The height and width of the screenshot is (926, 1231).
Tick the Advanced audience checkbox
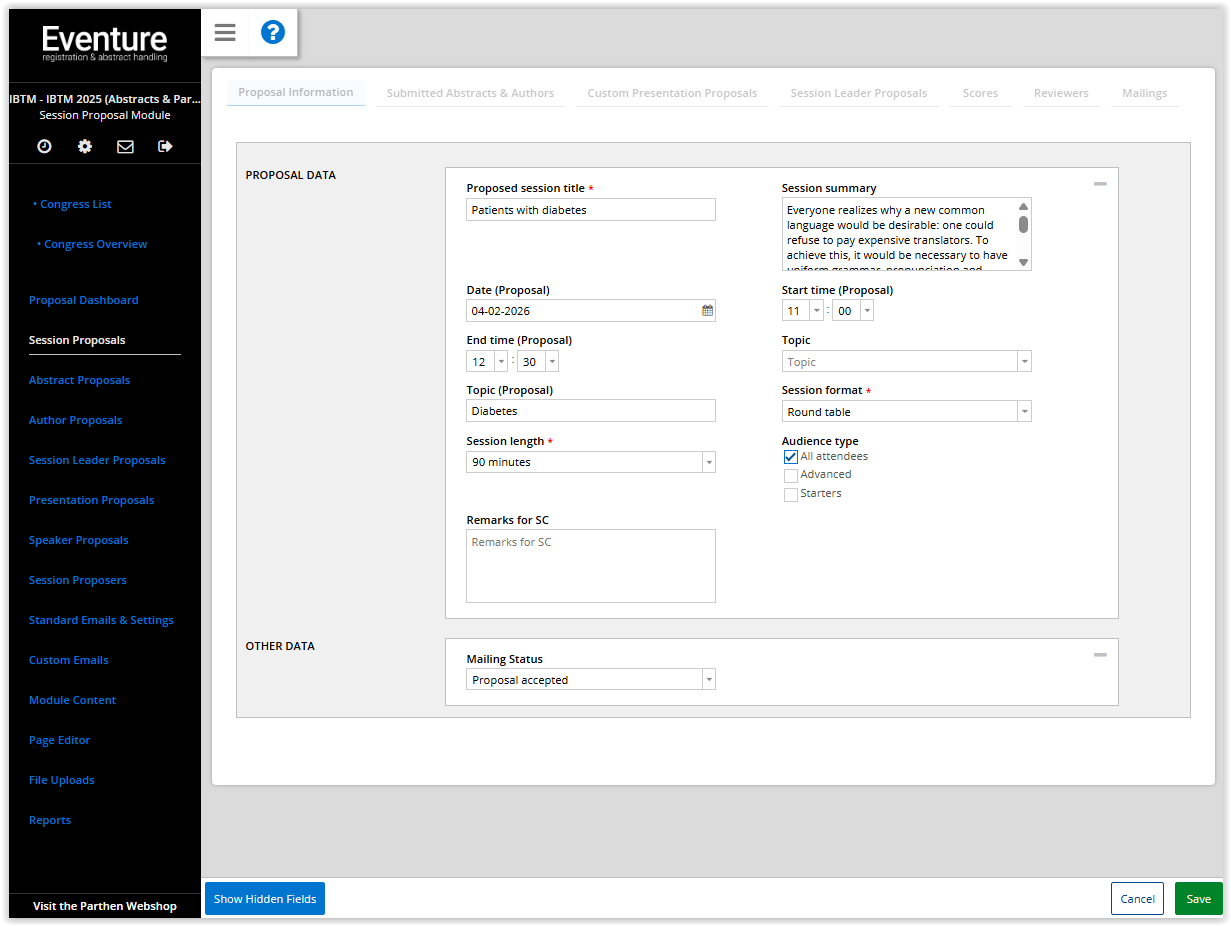[790, 475]
